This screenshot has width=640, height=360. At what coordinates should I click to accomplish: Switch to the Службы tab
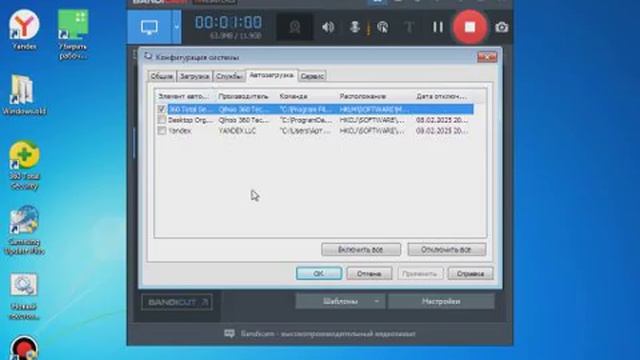pyautogui.click(x=229, y=76)
